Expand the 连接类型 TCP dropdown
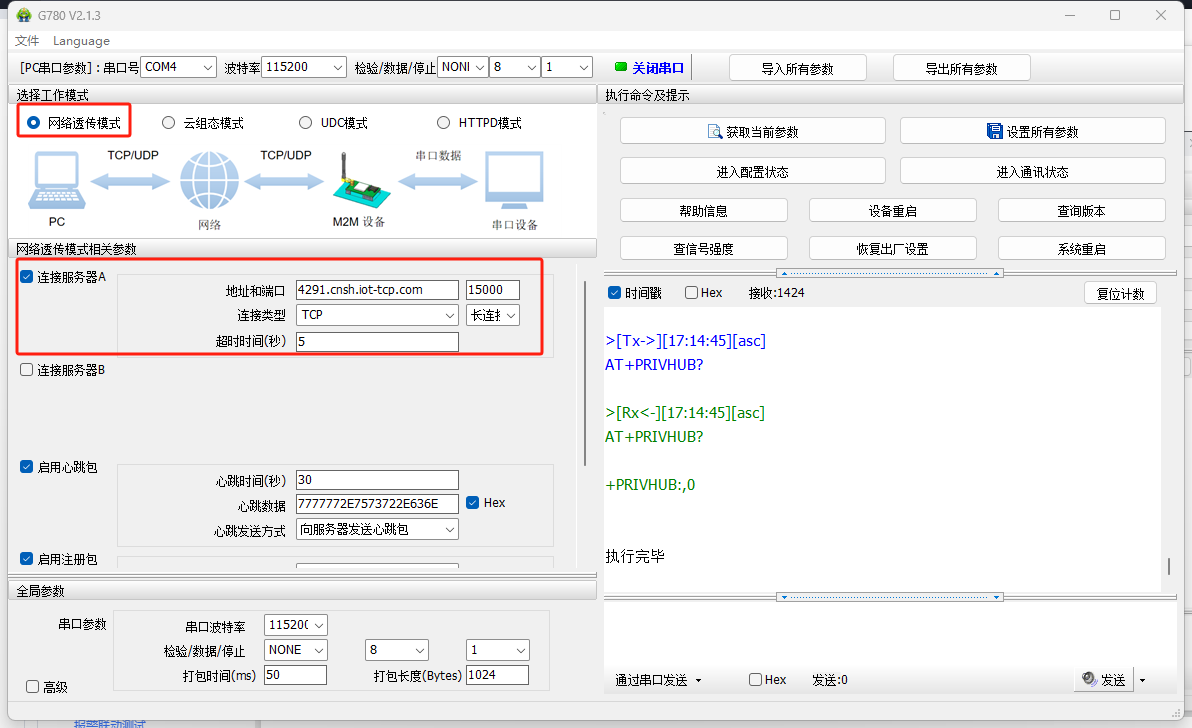This screenshot has height=728, width=1192. (x=377, y=315)
